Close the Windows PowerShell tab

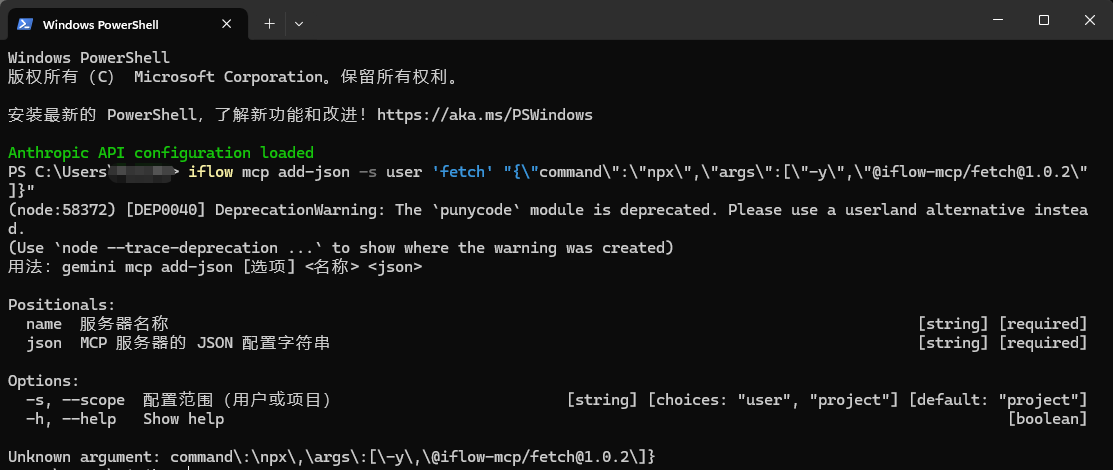coord(233,24)
